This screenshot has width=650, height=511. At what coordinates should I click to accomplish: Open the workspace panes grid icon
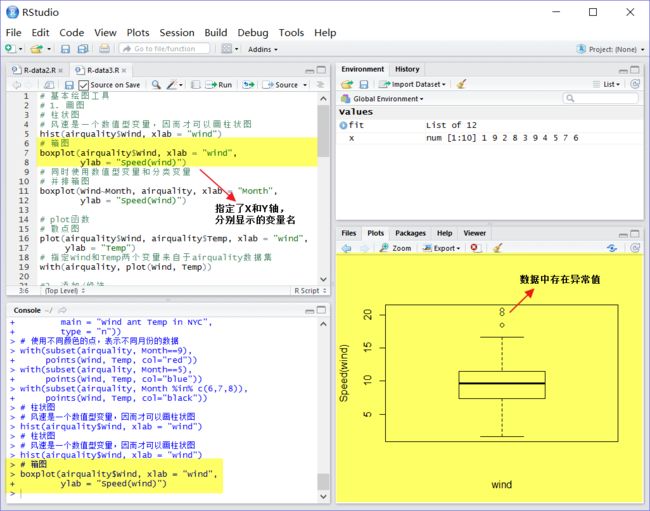point(226,49)
